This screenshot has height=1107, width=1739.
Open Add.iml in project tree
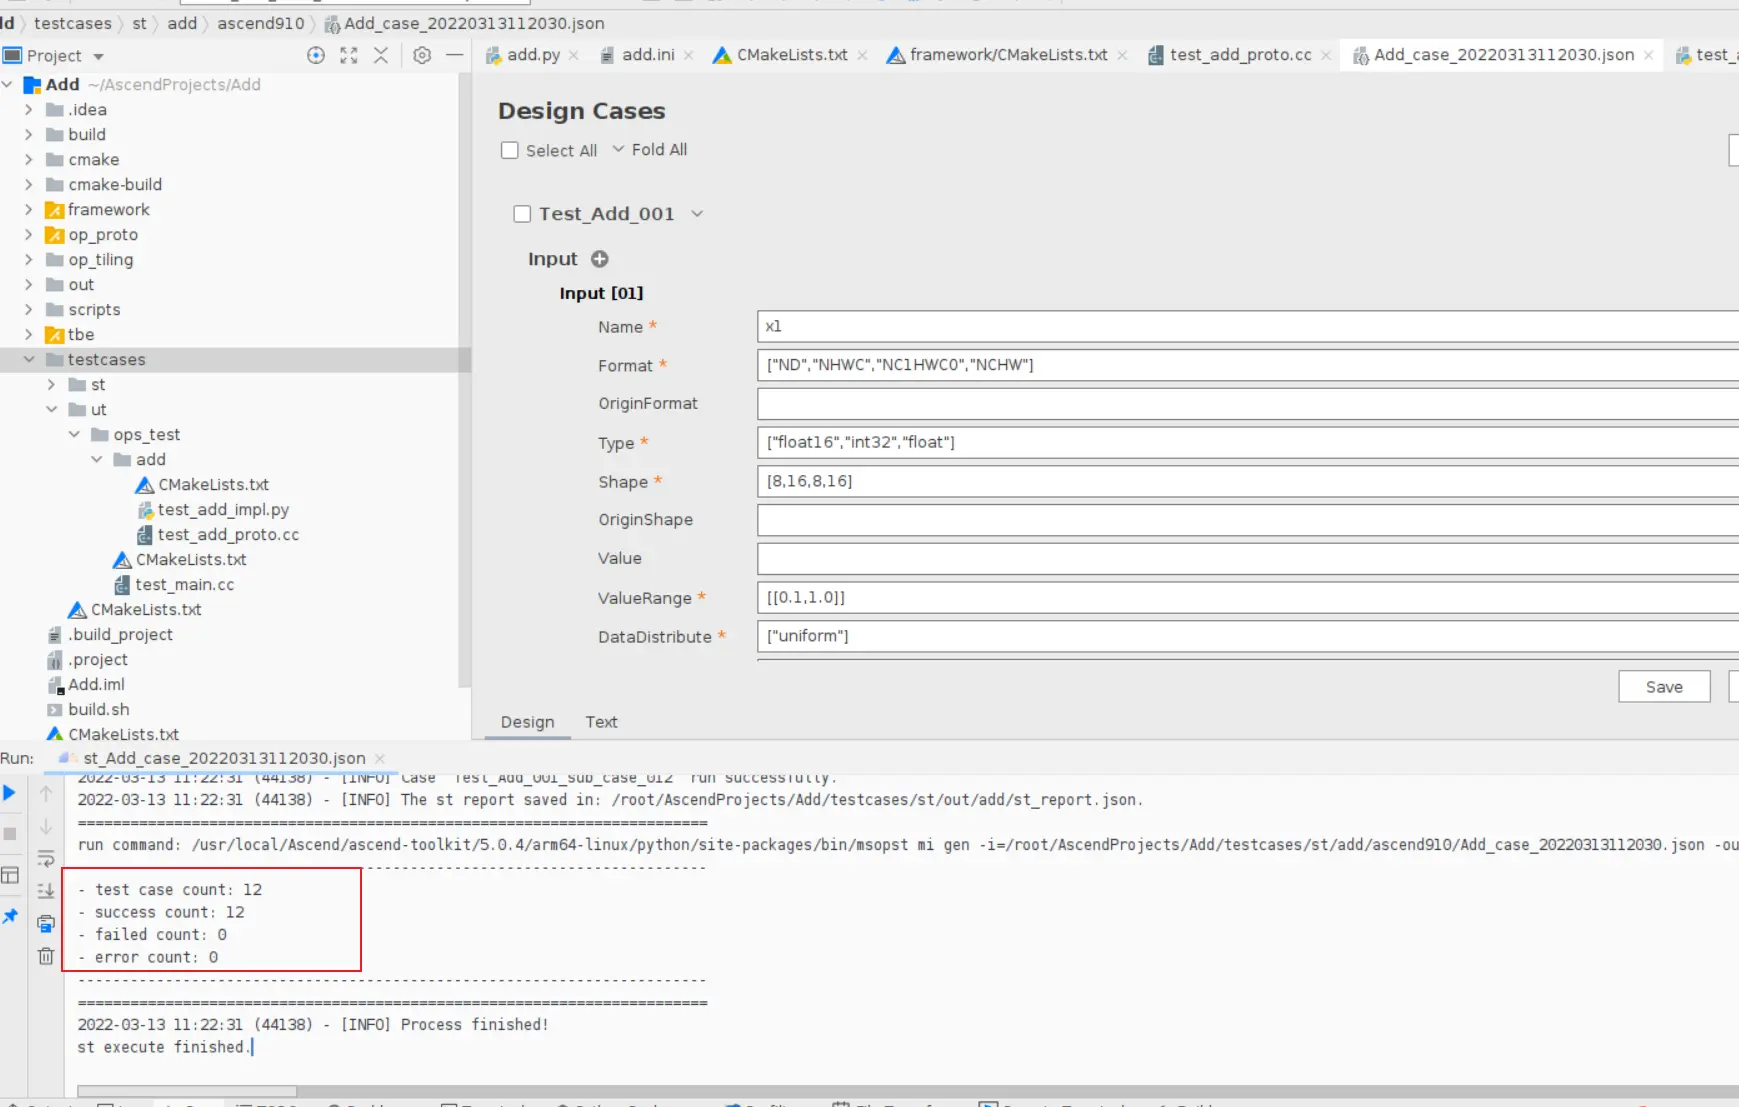[x=96, y=685]
